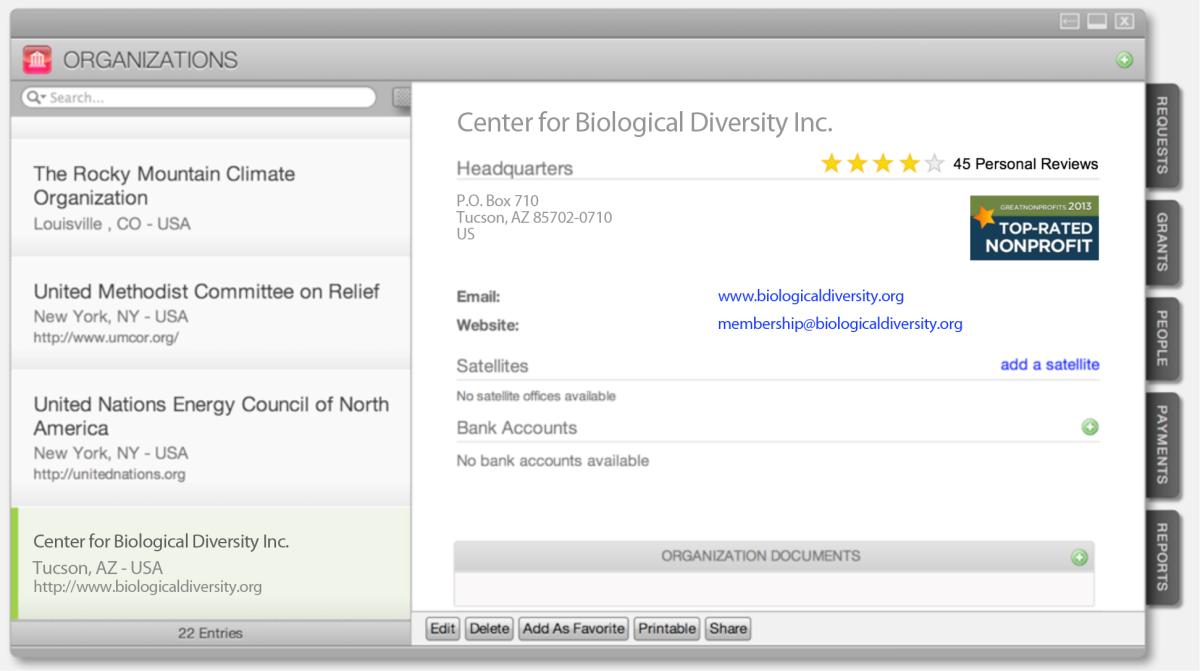
Task: Click the Satellites section heading
Action: point(493,366)
